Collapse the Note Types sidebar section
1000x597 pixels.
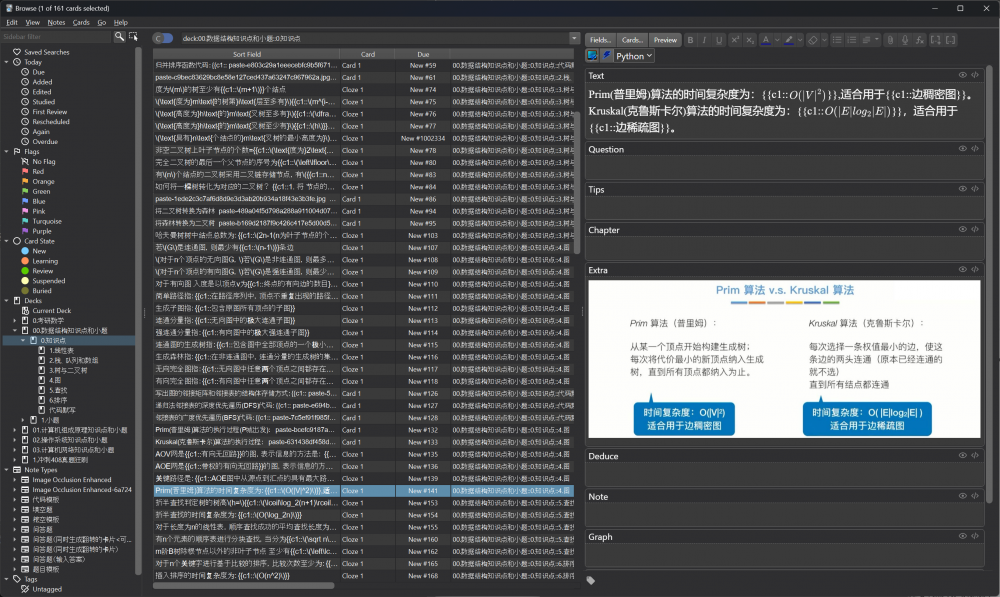click(6, 470)
